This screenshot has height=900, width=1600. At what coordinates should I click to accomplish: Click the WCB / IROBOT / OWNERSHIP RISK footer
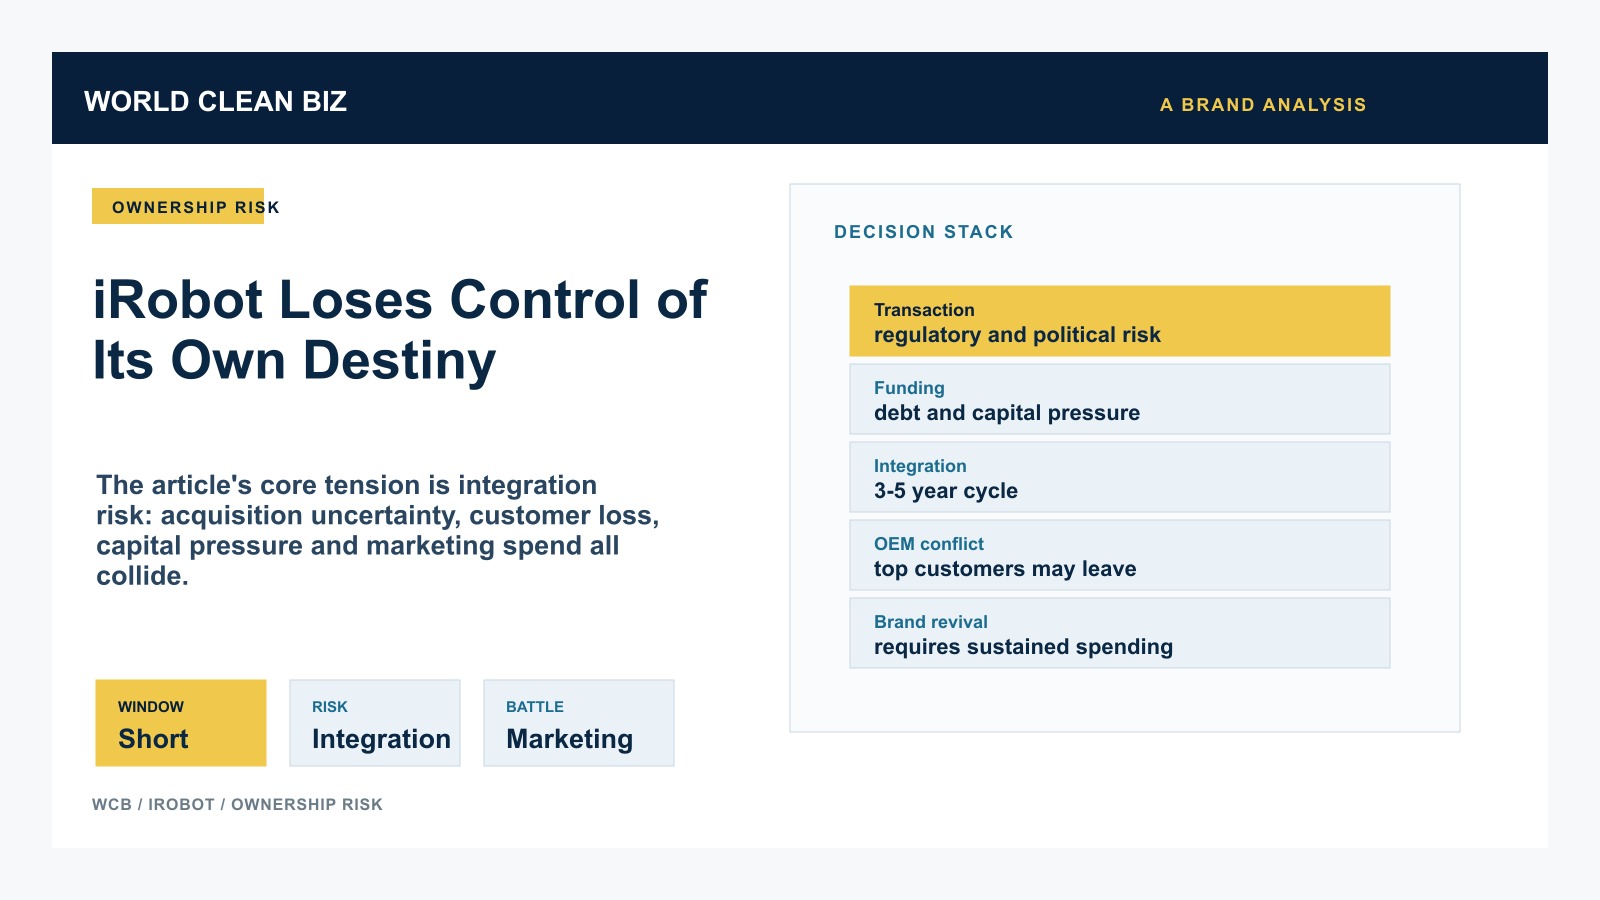237,804
